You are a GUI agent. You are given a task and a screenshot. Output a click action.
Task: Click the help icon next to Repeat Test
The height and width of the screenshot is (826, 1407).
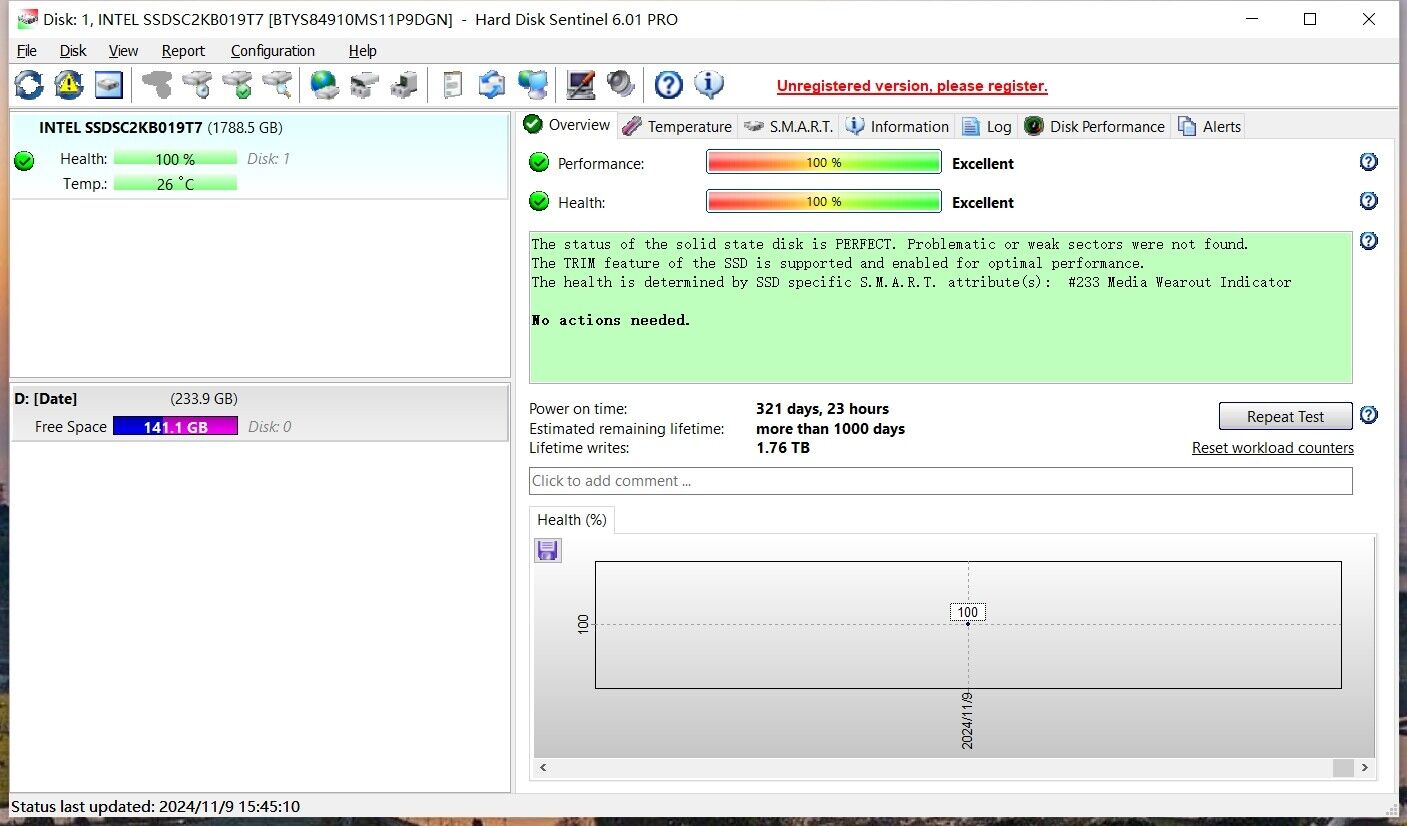(x=1369, y=415)
